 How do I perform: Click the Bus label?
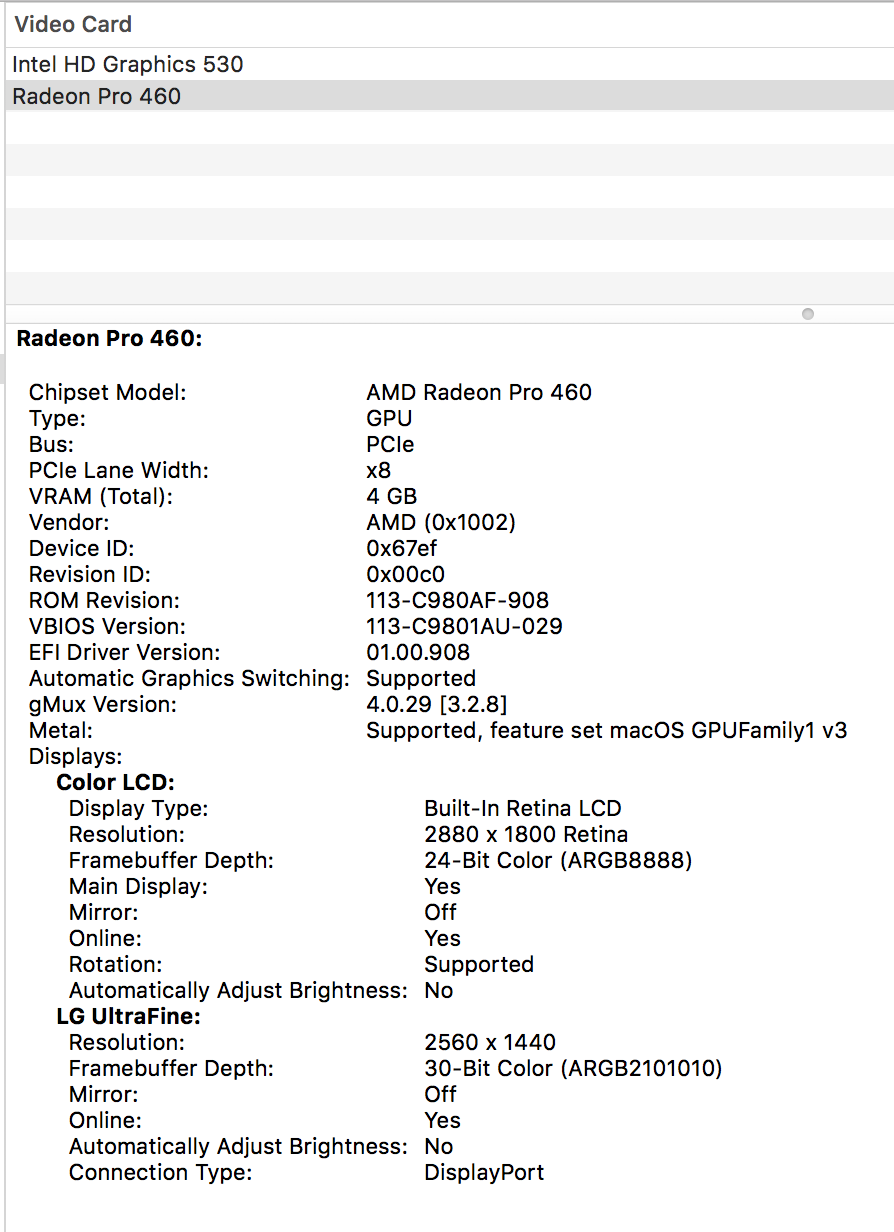click(51, 444)
